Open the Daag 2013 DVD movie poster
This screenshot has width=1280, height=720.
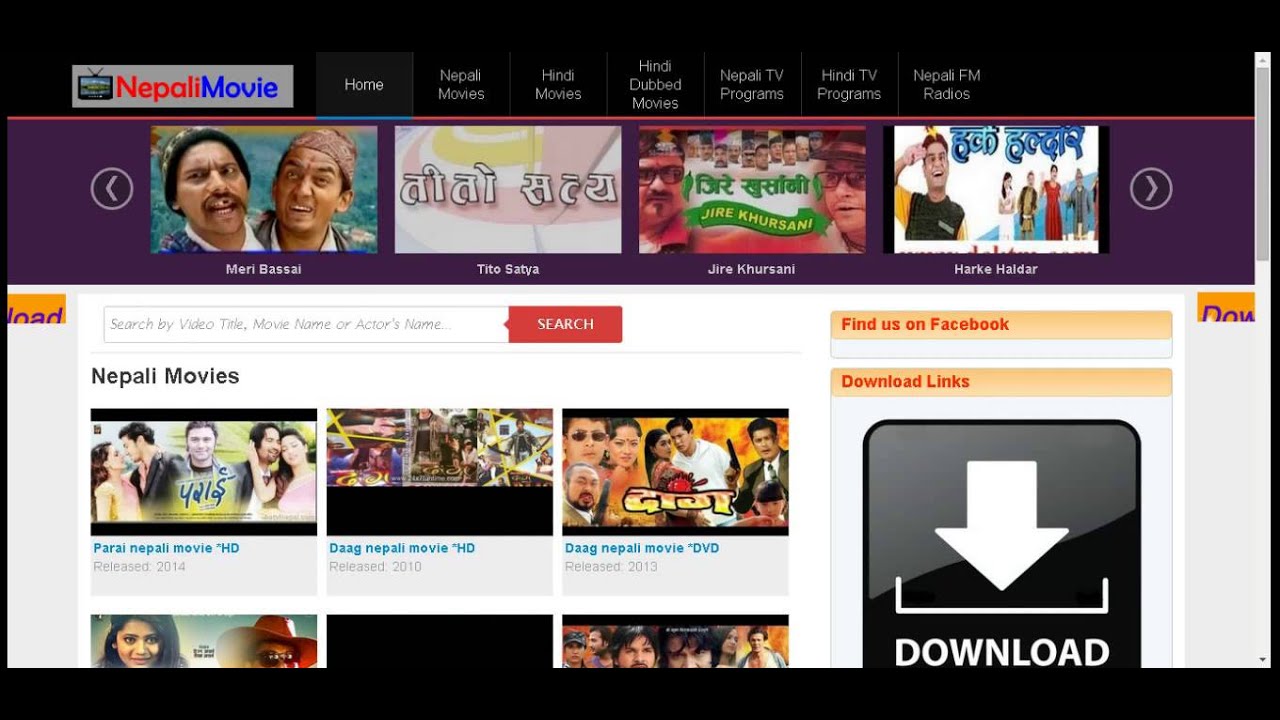tap(676, 472)
